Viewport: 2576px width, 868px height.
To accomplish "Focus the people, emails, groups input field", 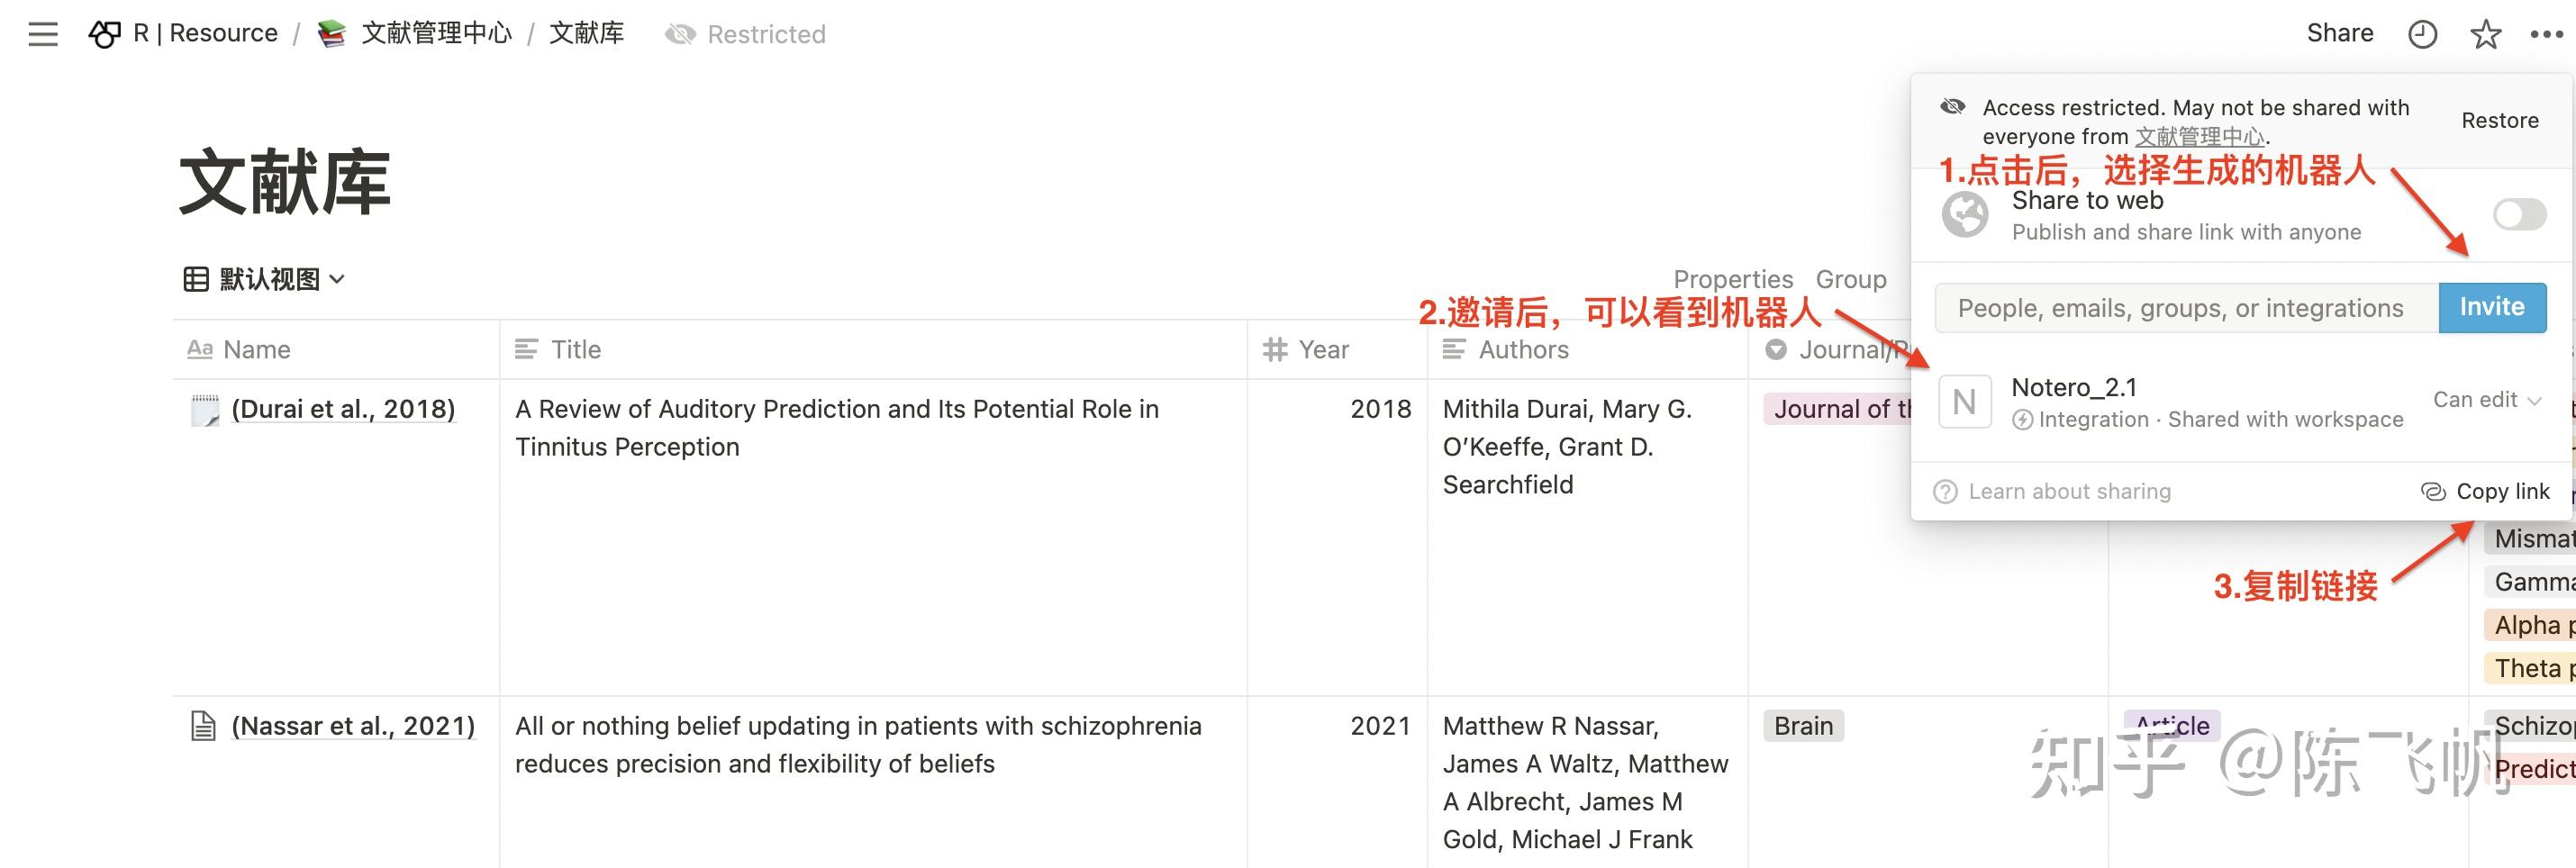I will [x=2186, y=308].
